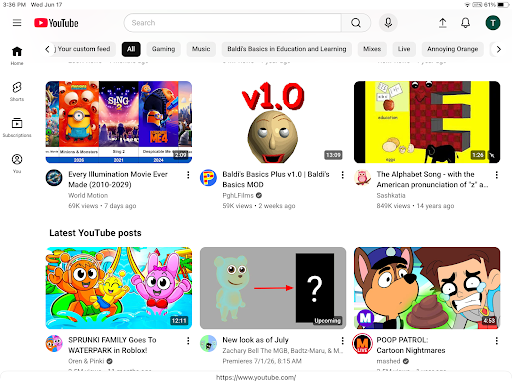
Task: Open the Every Illumination Movie video title
Action: coord(118,179)
